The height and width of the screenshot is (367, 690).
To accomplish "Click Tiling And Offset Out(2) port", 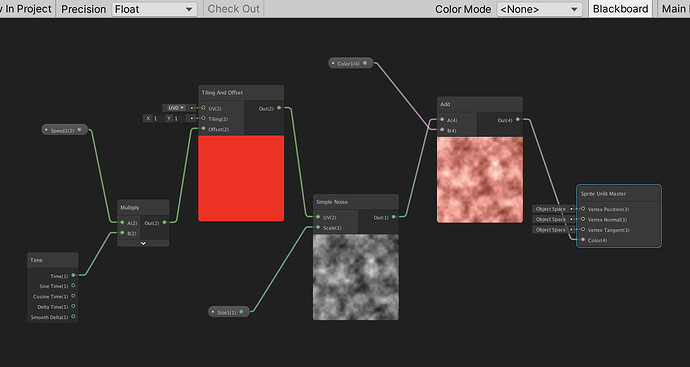I will 279,108.
